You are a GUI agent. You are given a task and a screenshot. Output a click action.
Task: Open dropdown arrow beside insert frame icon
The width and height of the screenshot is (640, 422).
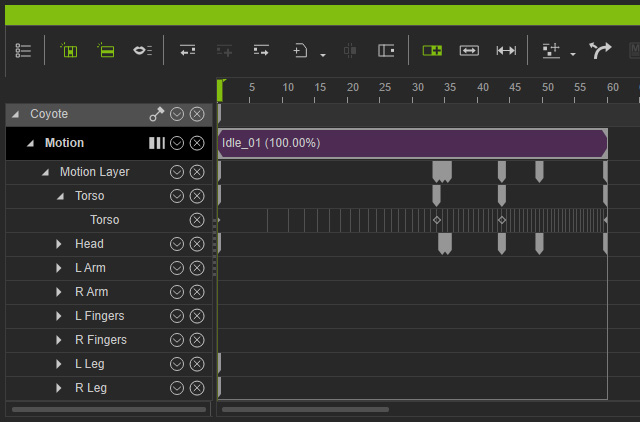point(323,55)
